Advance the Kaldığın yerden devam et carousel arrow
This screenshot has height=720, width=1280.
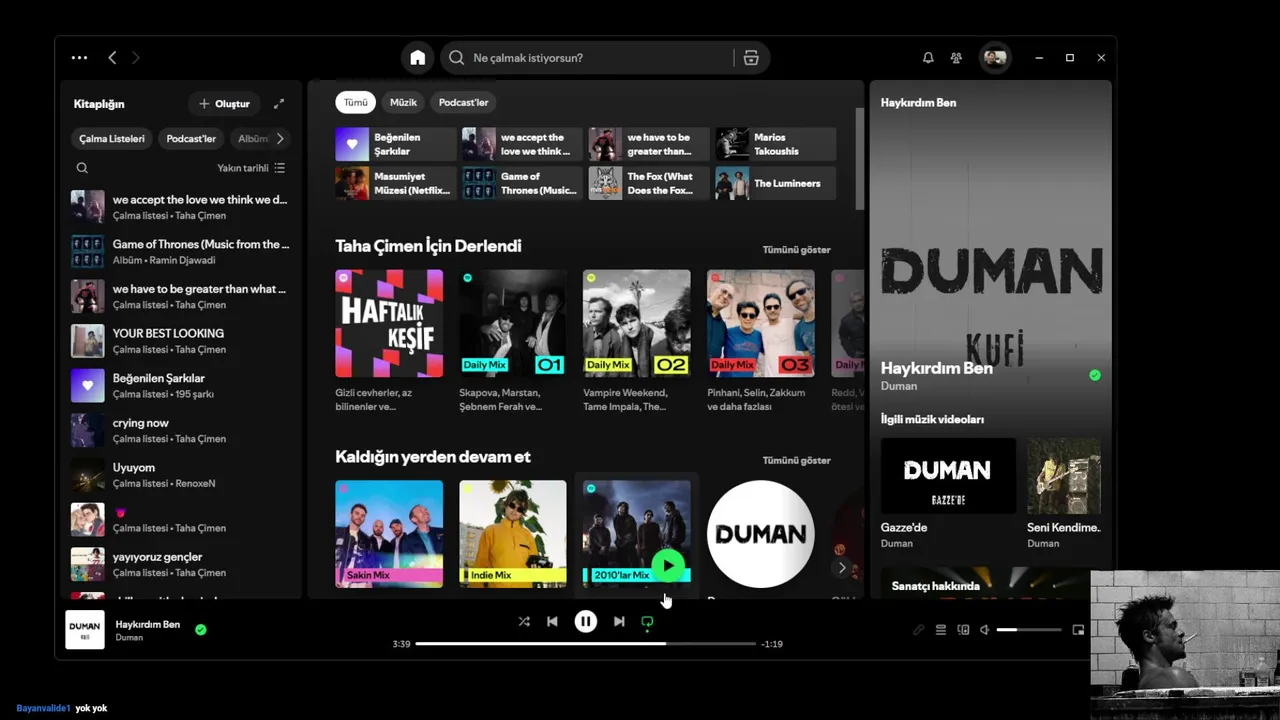point(842,567)
